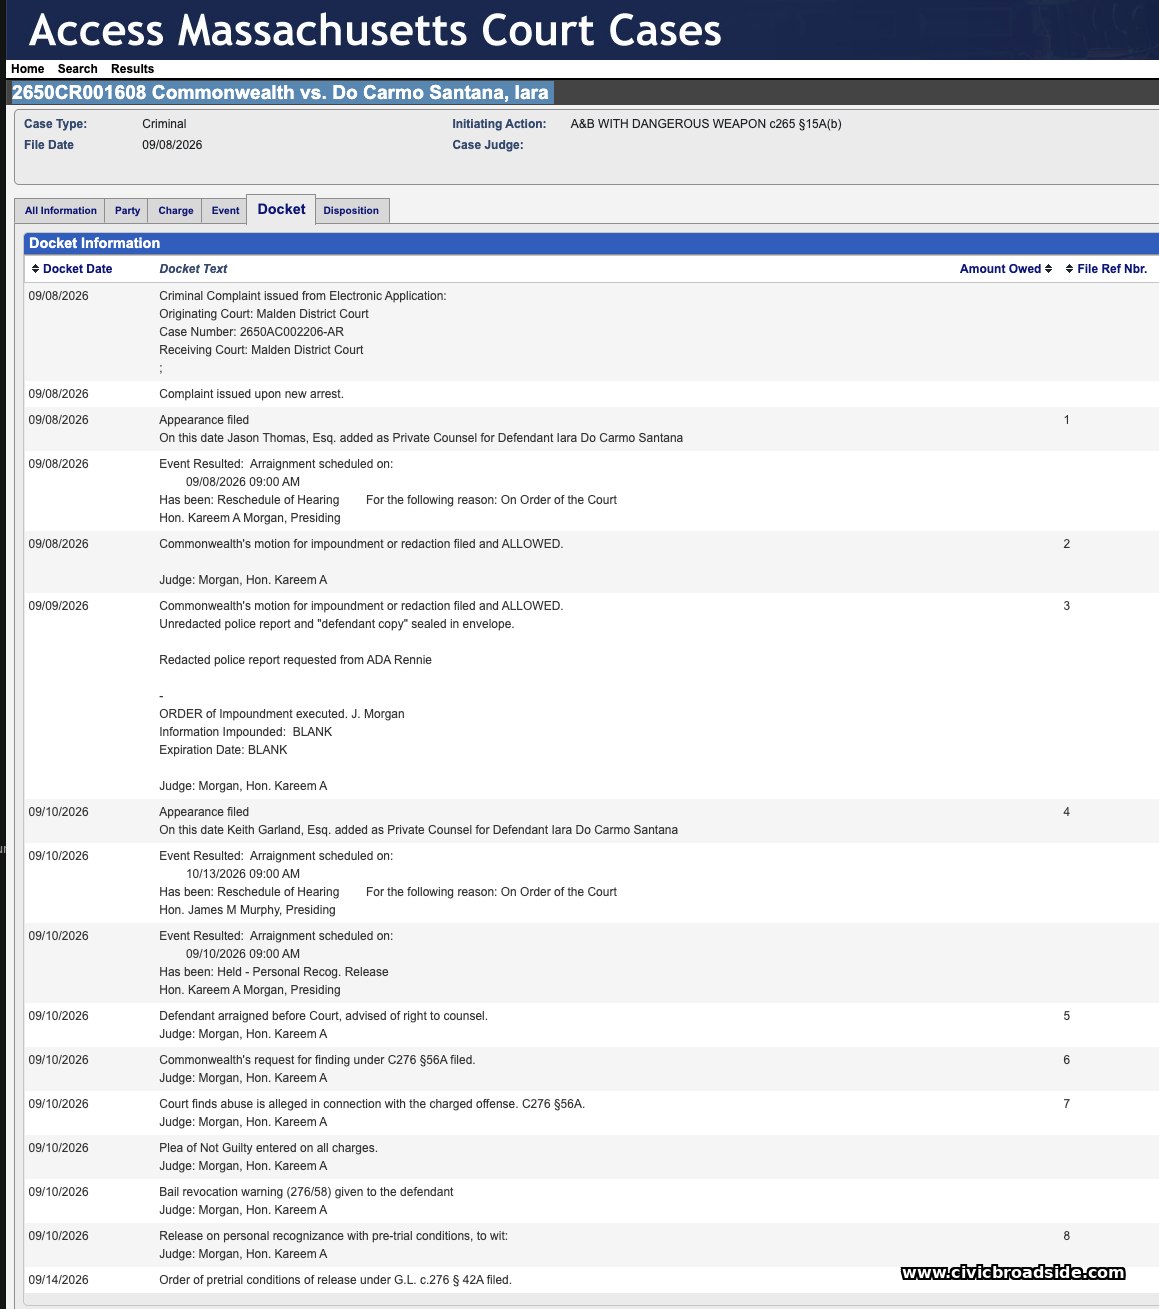Click file ref number 7
The width and height of the screenshot is (1159, 1309).
click(x=1067, y=1104)
